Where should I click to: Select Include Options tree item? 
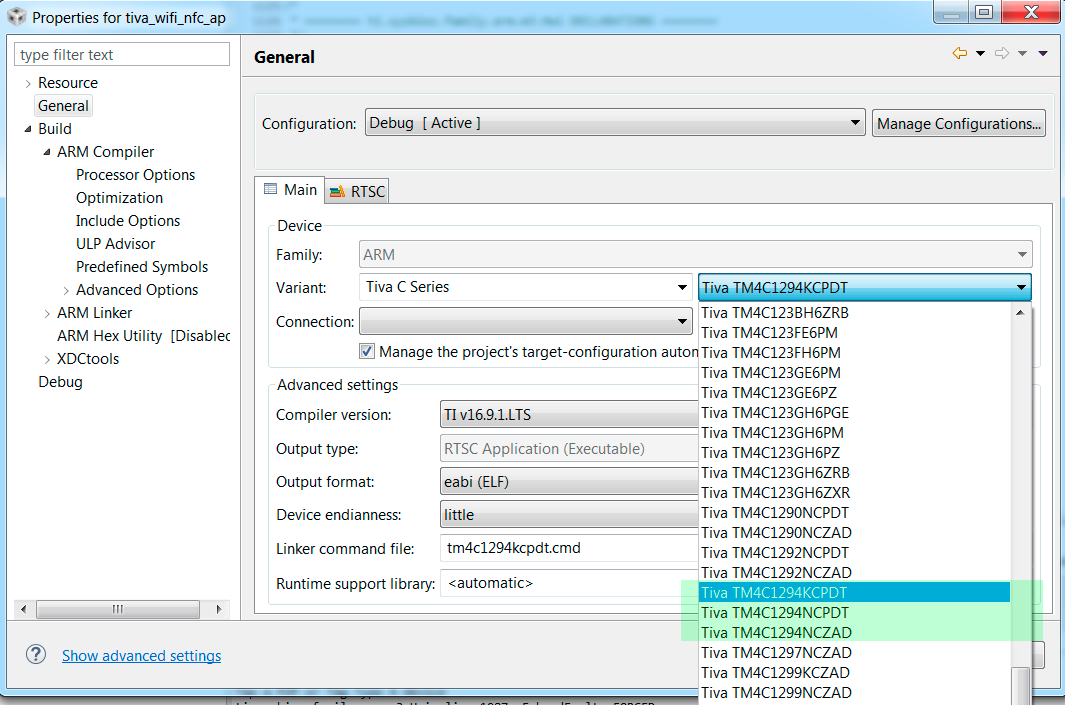128,221
